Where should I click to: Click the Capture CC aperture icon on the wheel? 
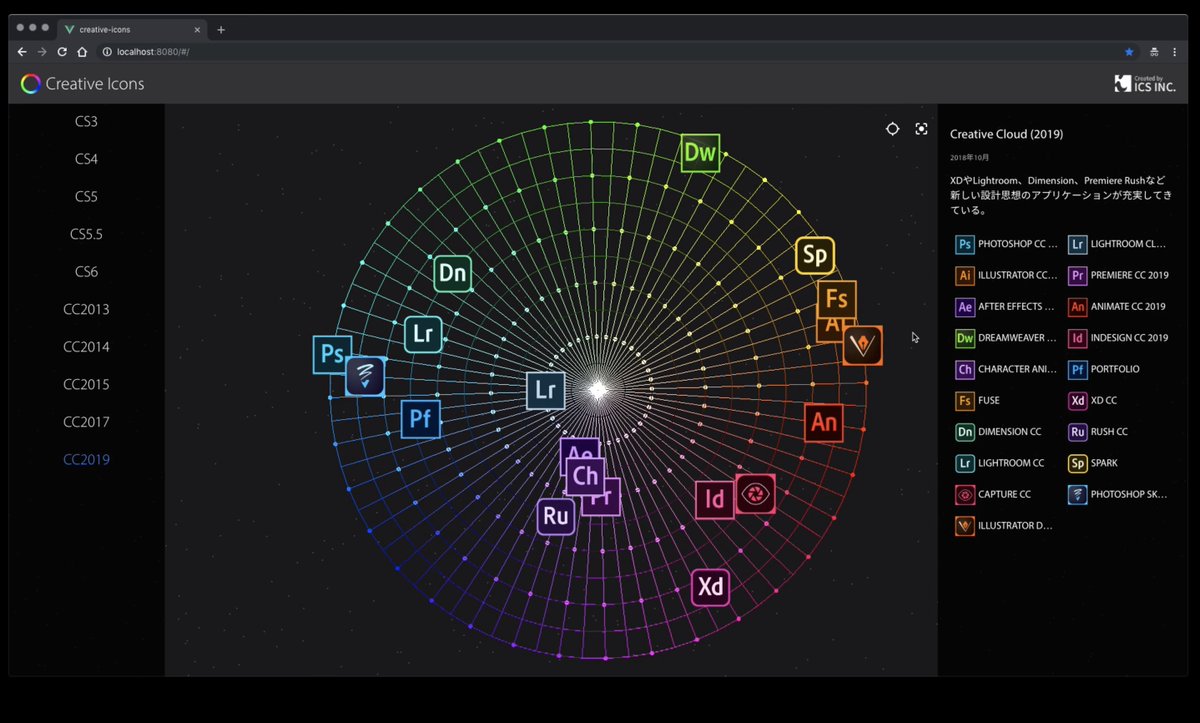756,494
